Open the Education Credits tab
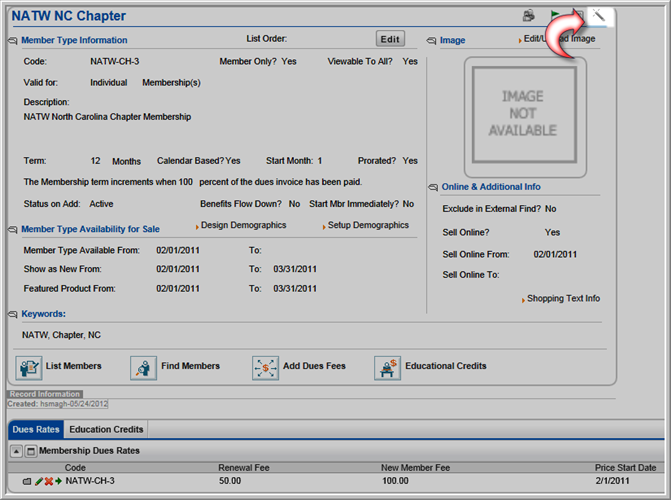The height and width of the screenshot is (500, 671). pos(106,429)
